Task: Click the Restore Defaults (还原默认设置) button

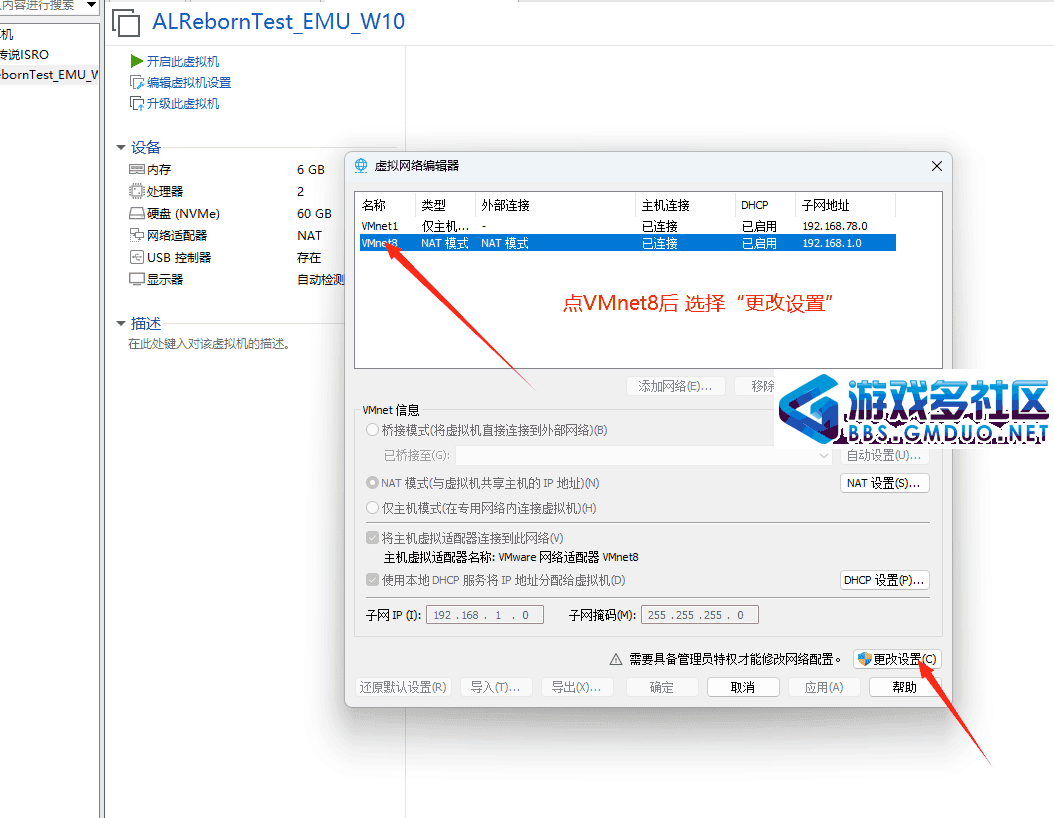Action: point(403,687)
